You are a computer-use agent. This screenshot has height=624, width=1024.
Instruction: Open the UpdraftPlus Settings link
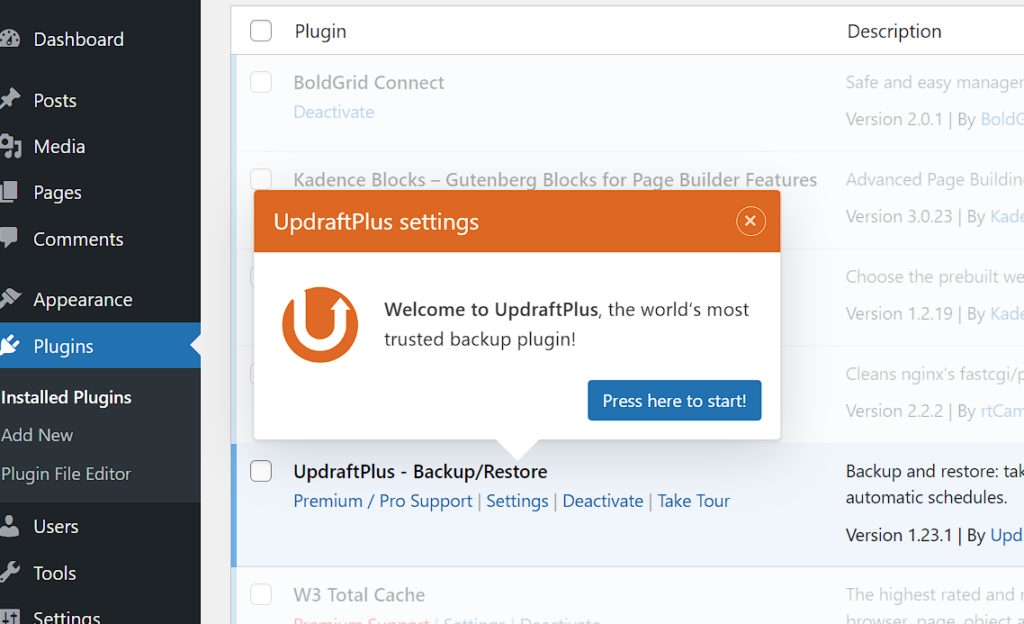517,501
